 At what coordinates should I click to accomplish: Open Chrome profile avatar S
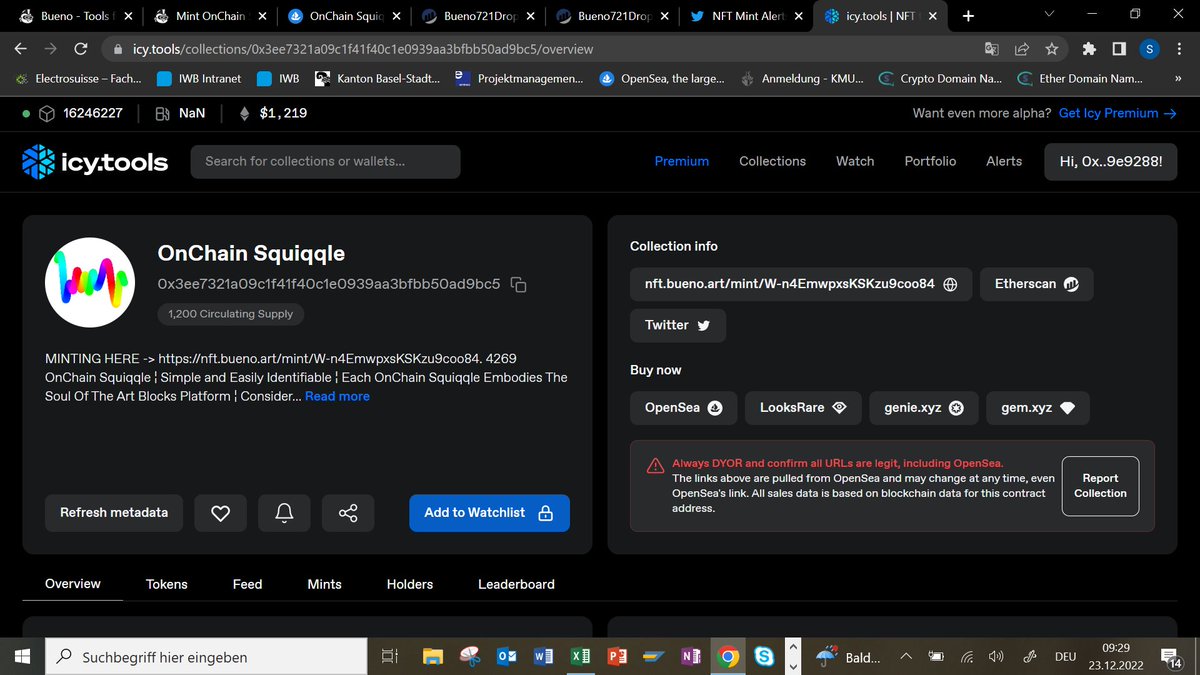point(1149,48)
